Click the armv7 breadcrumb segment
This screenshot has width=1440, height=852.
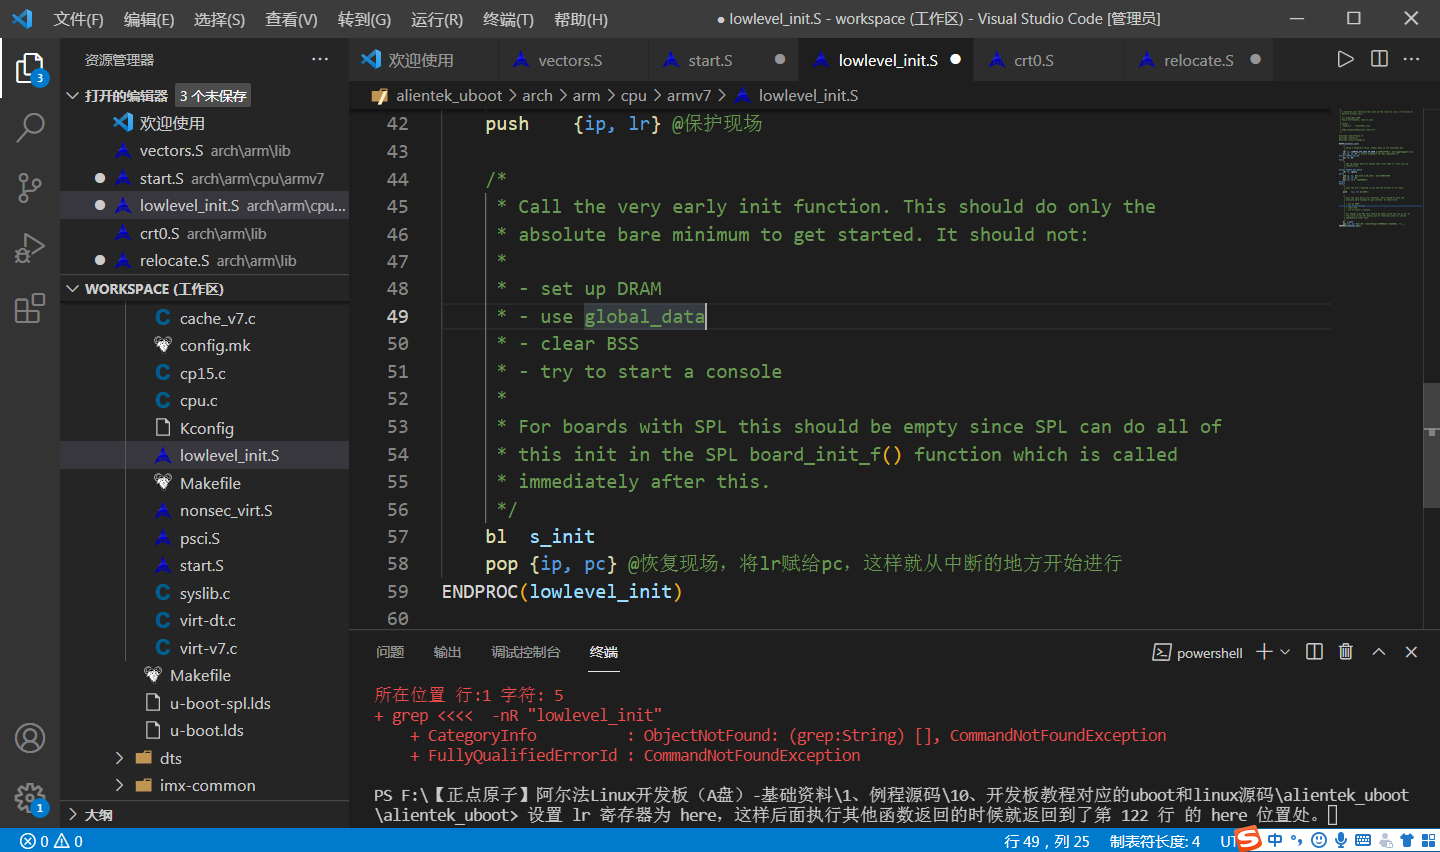pyautogui.click(x=689, y=95)
